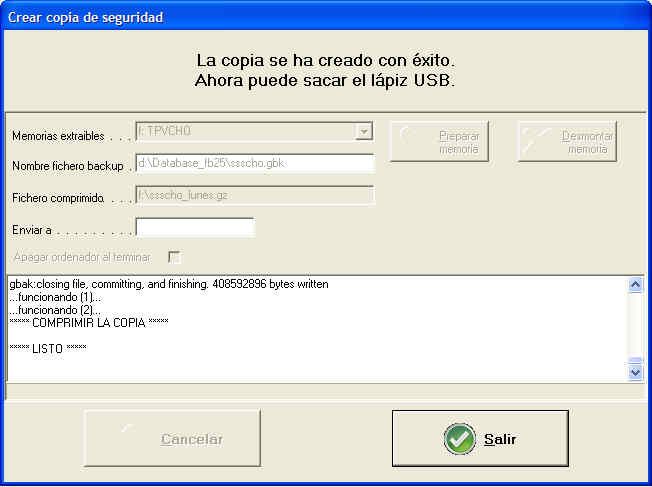The image size is (652, 487).
Task: Click the log scrollbar down arrow
Action: pos(635,372)
